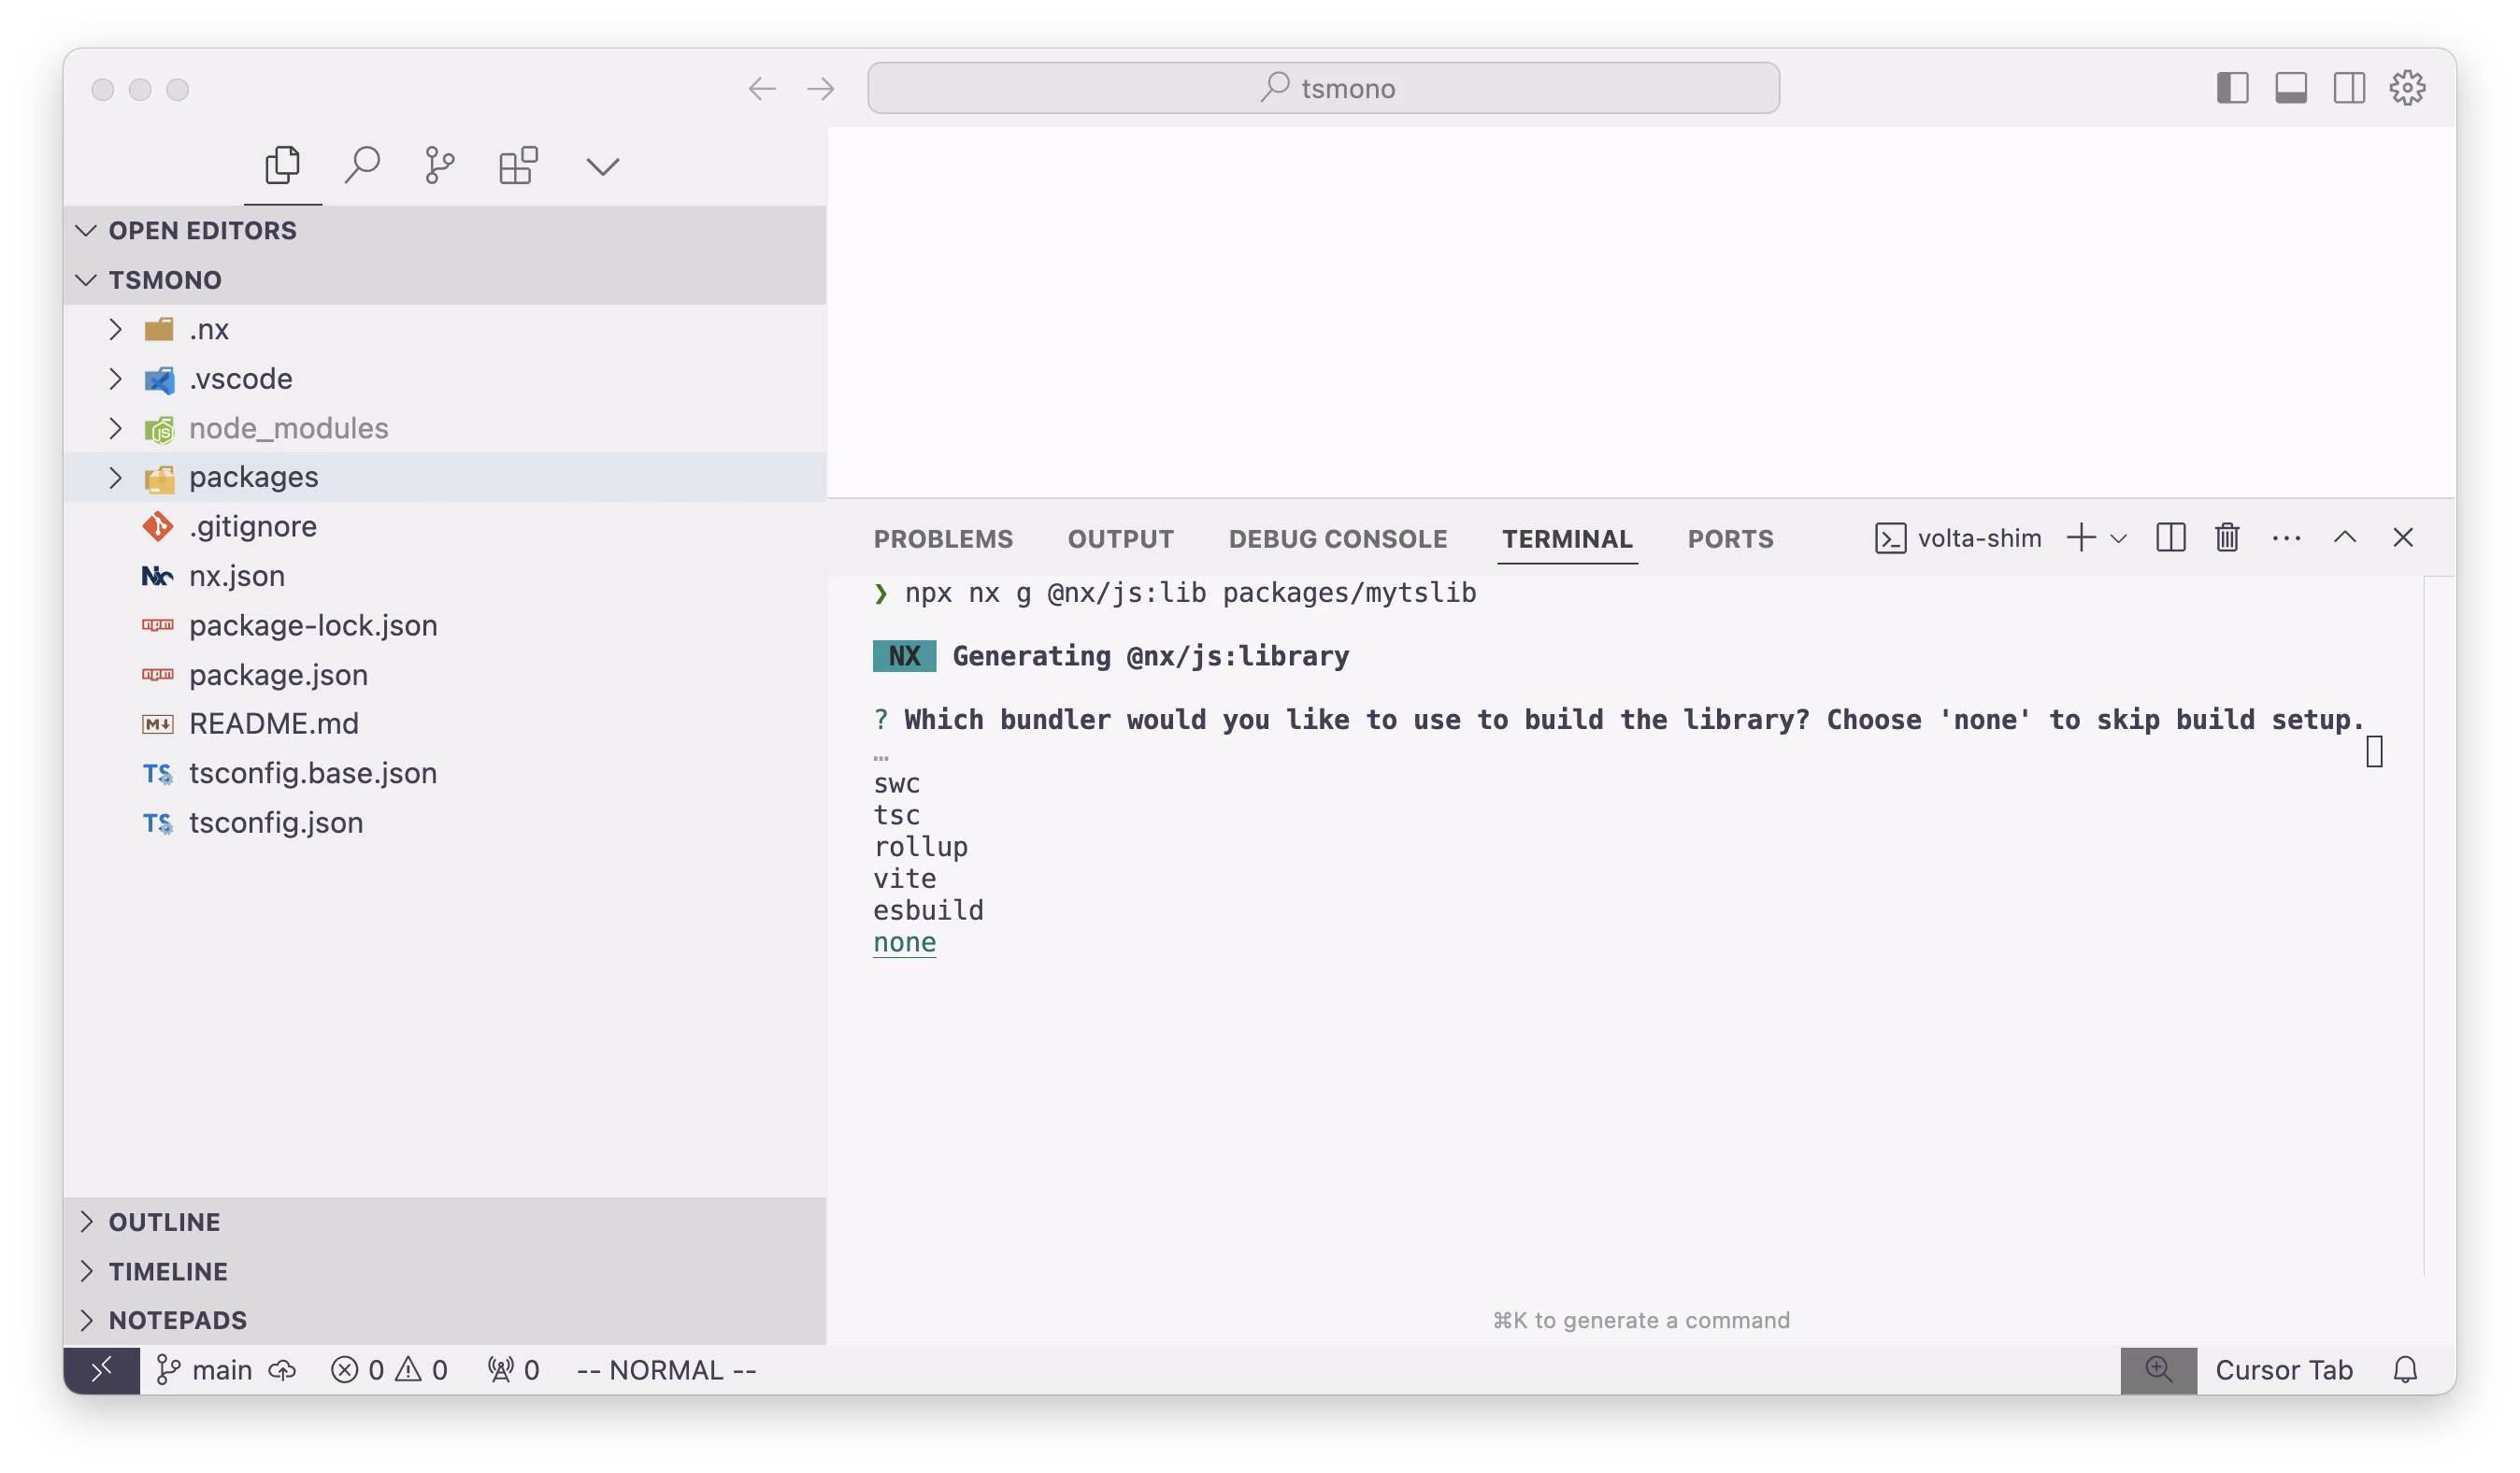This screenshot has height=1473, width=2520.
Task: Open the Source Control view icon
Action: (440, 166)
